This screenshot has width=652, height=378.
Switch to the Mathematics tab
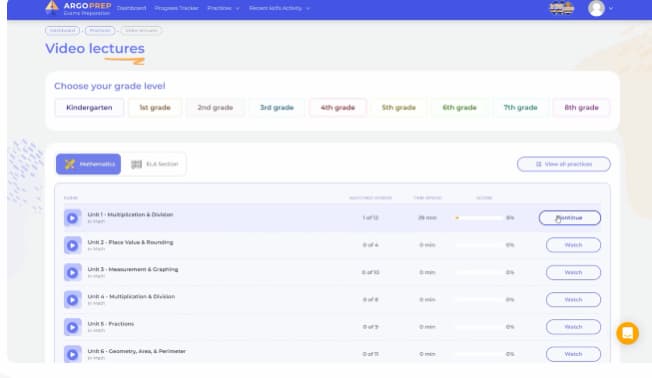(89, 164)
